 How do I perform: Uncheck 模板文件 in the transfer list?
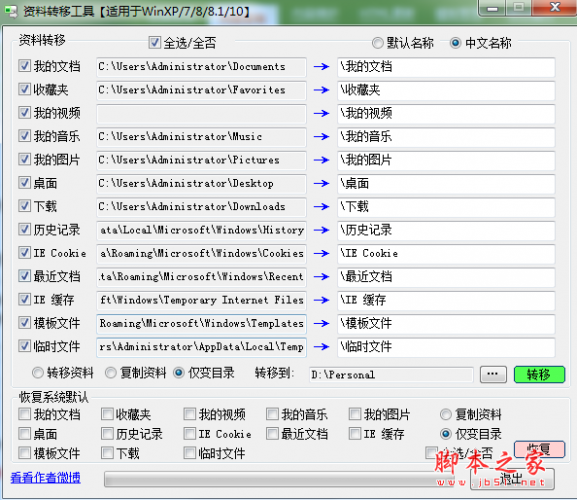(x=24, y=323)
